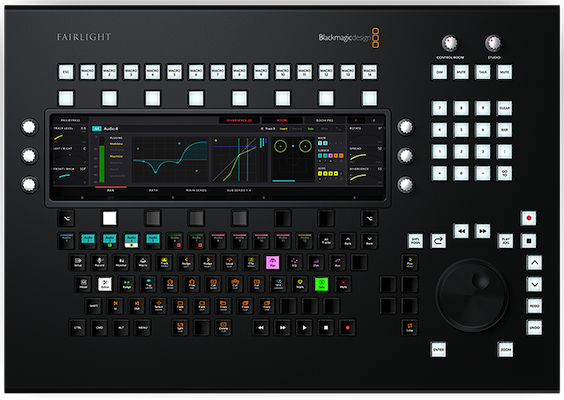Image resolution: width=564 pixels, height=400 pixels.
Task: Trigger the MACRO 1 key
Action: [87, 72]
